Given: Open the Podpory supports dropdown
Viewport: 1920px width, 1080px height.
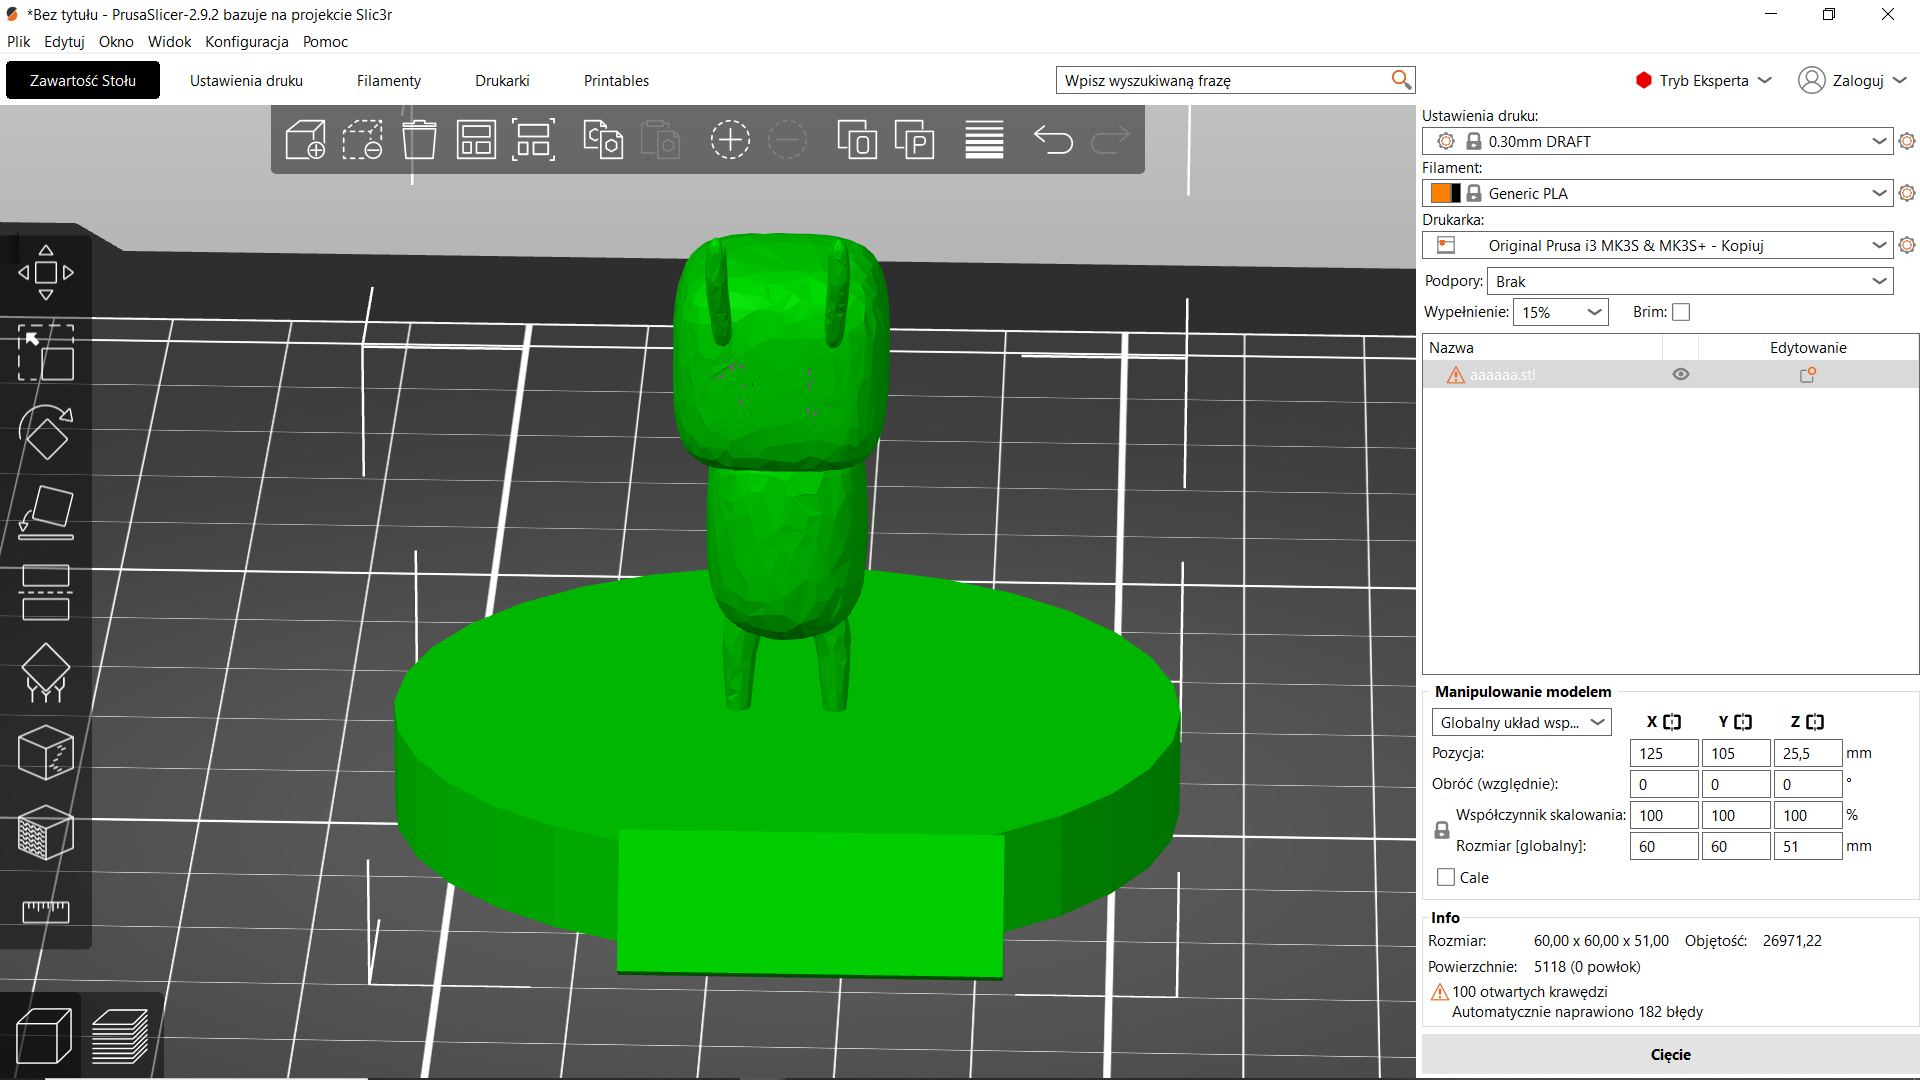Looking at the screenshot, I should tap(1690, 281).
